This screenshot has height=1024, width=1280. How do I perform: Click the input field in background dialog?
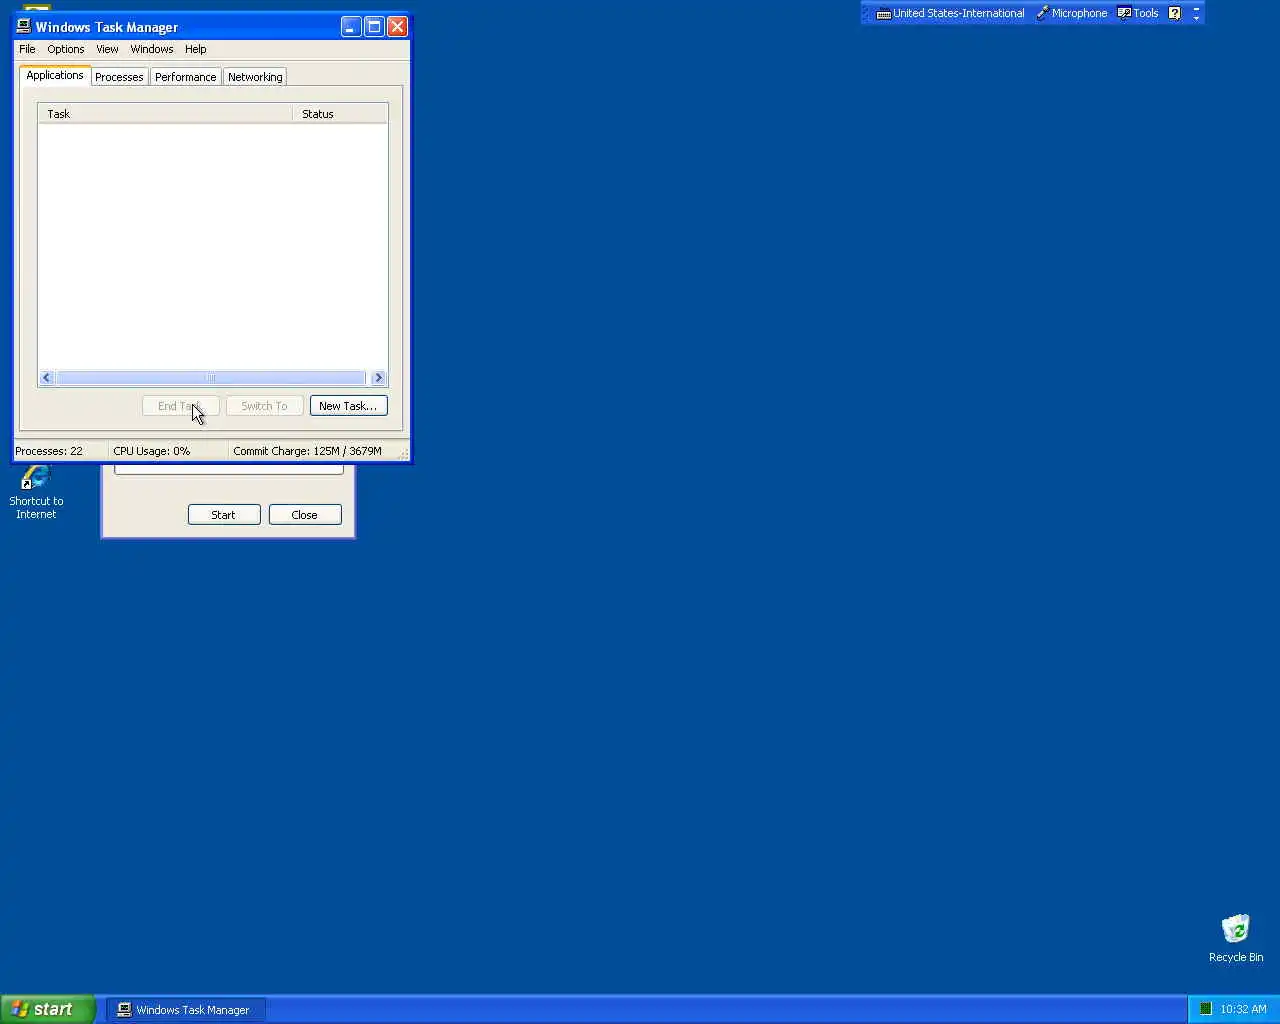coord(229,469)
